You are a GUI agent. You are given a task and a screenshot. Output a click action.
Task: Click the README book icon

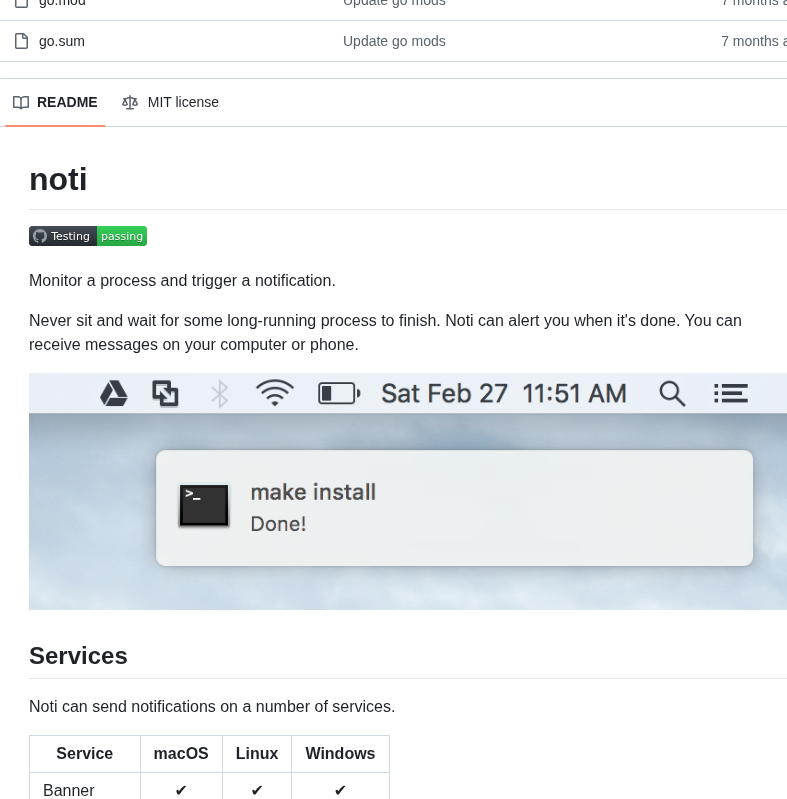[21, 102]
